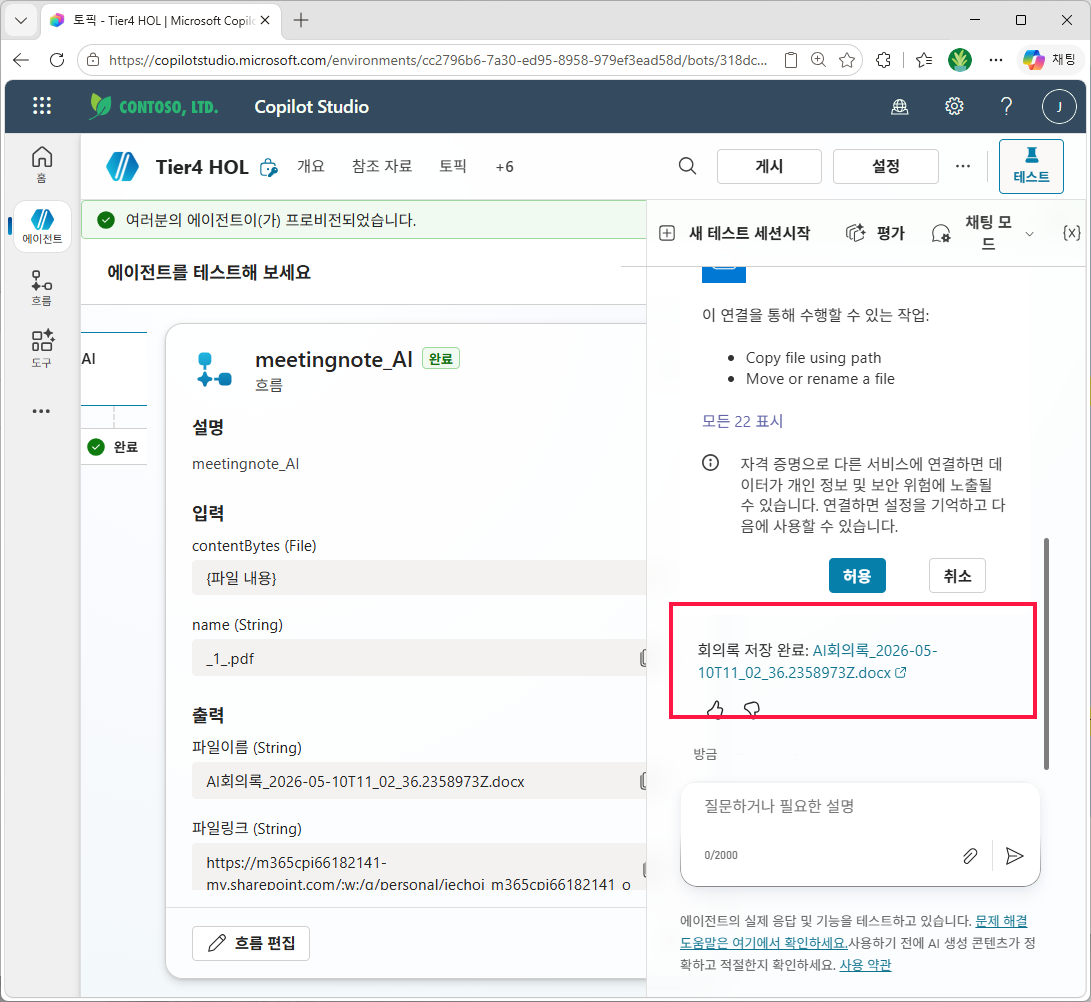Viewport: 1091px width, 1002px height.
Task: Open the browser Copilot 채팅 button
Action: [x=1049, y=60]
